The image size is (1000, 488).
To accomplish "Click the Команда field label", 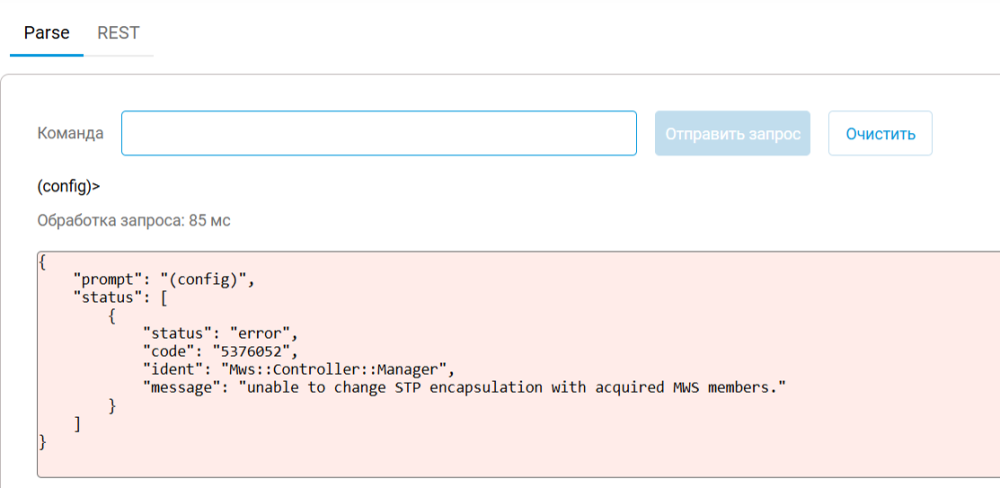I will [x=70, y=133].
